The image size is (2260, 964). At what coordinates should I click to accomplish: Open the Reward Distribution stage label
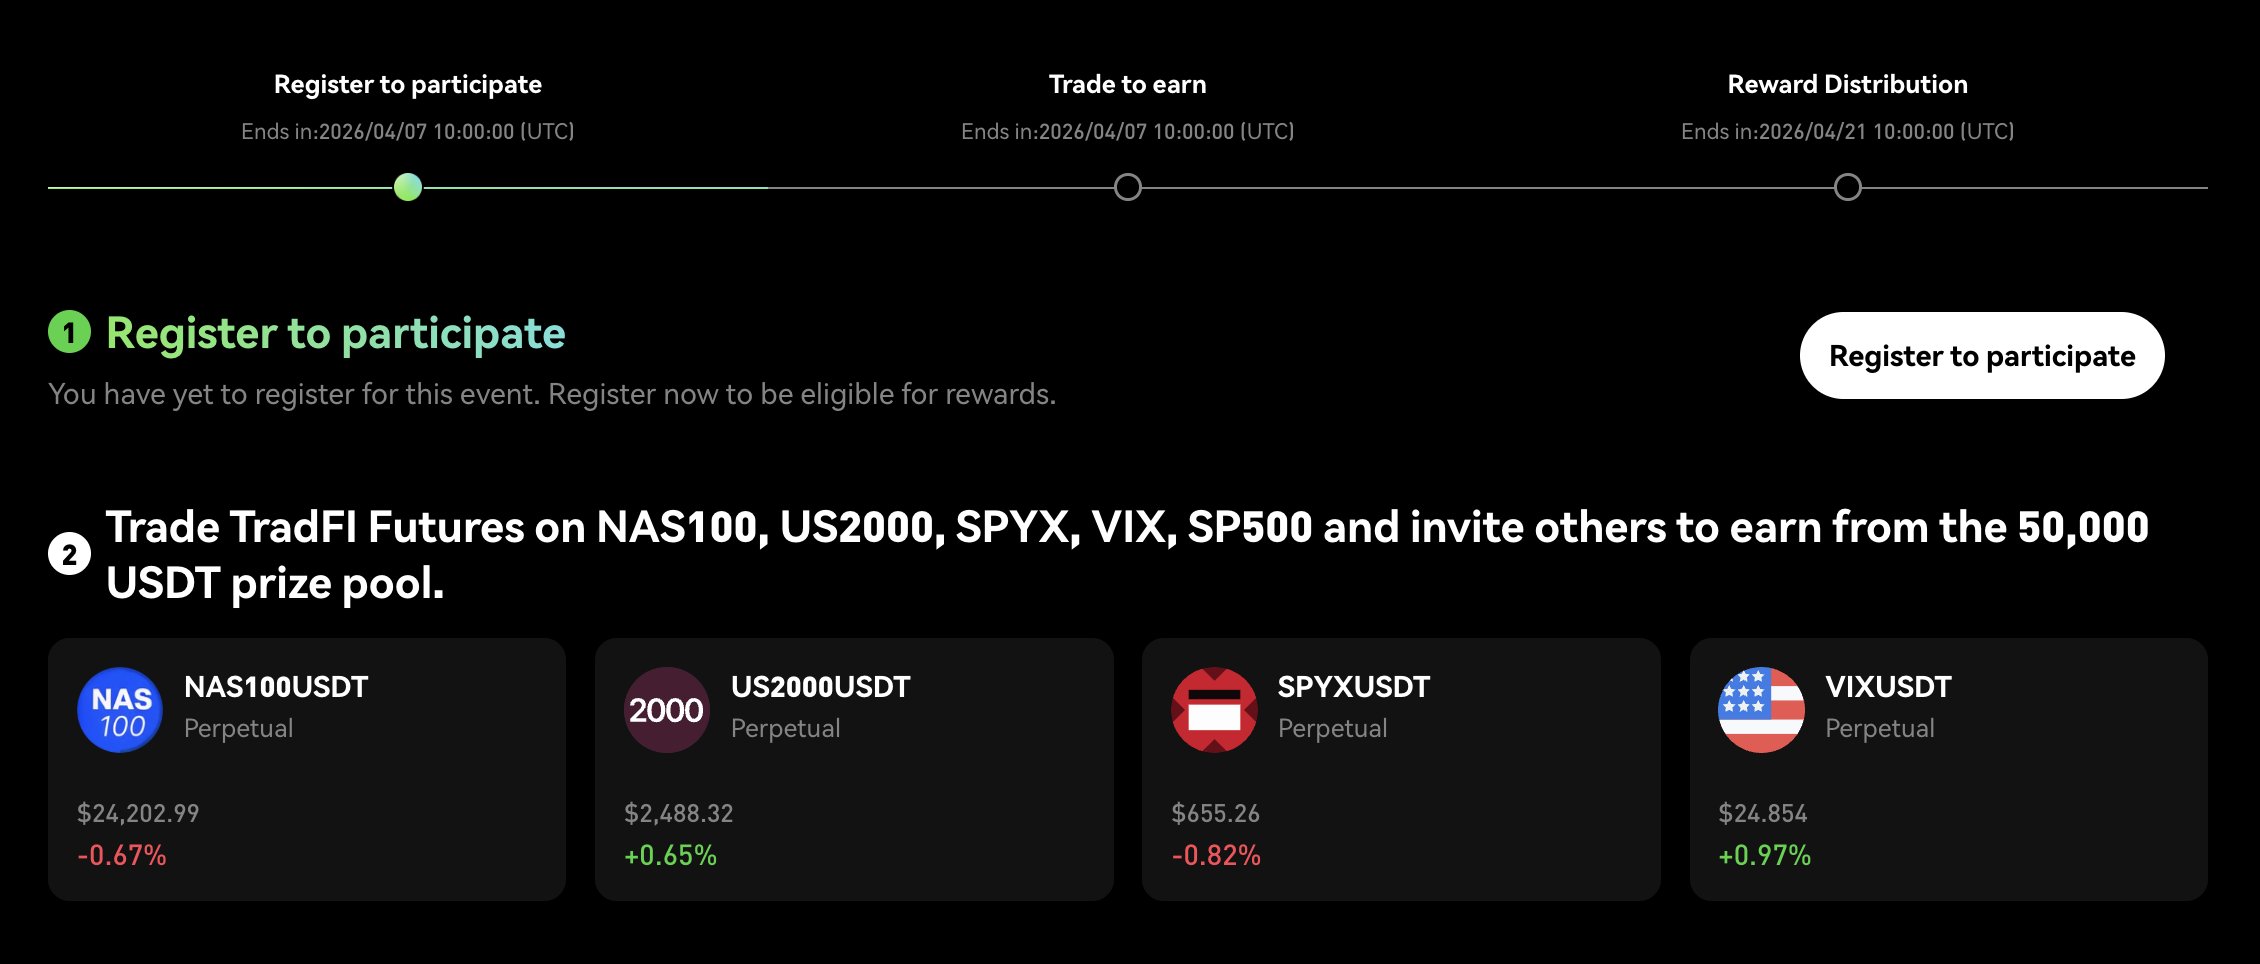click(1847, 85)
